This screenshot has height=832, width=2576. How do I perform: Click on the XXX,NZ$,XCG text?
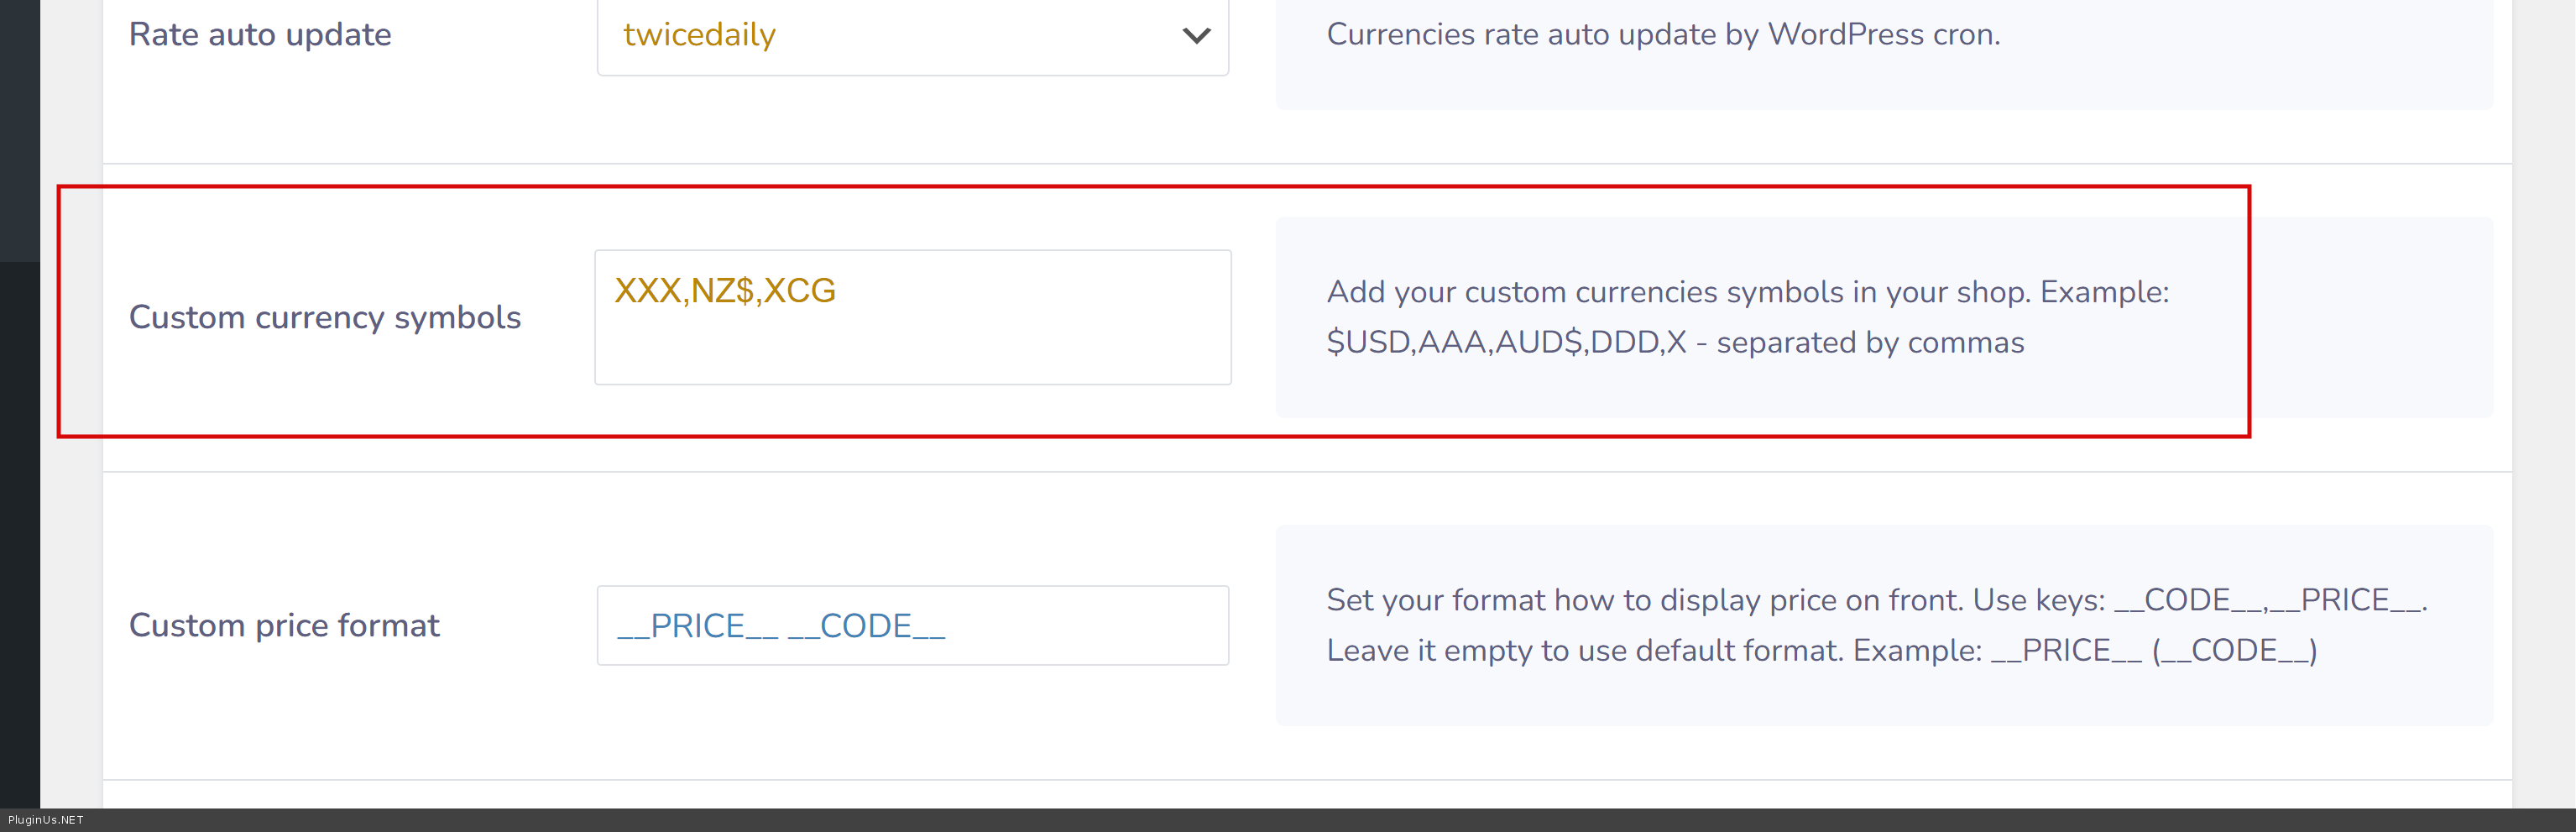[724, 290]
